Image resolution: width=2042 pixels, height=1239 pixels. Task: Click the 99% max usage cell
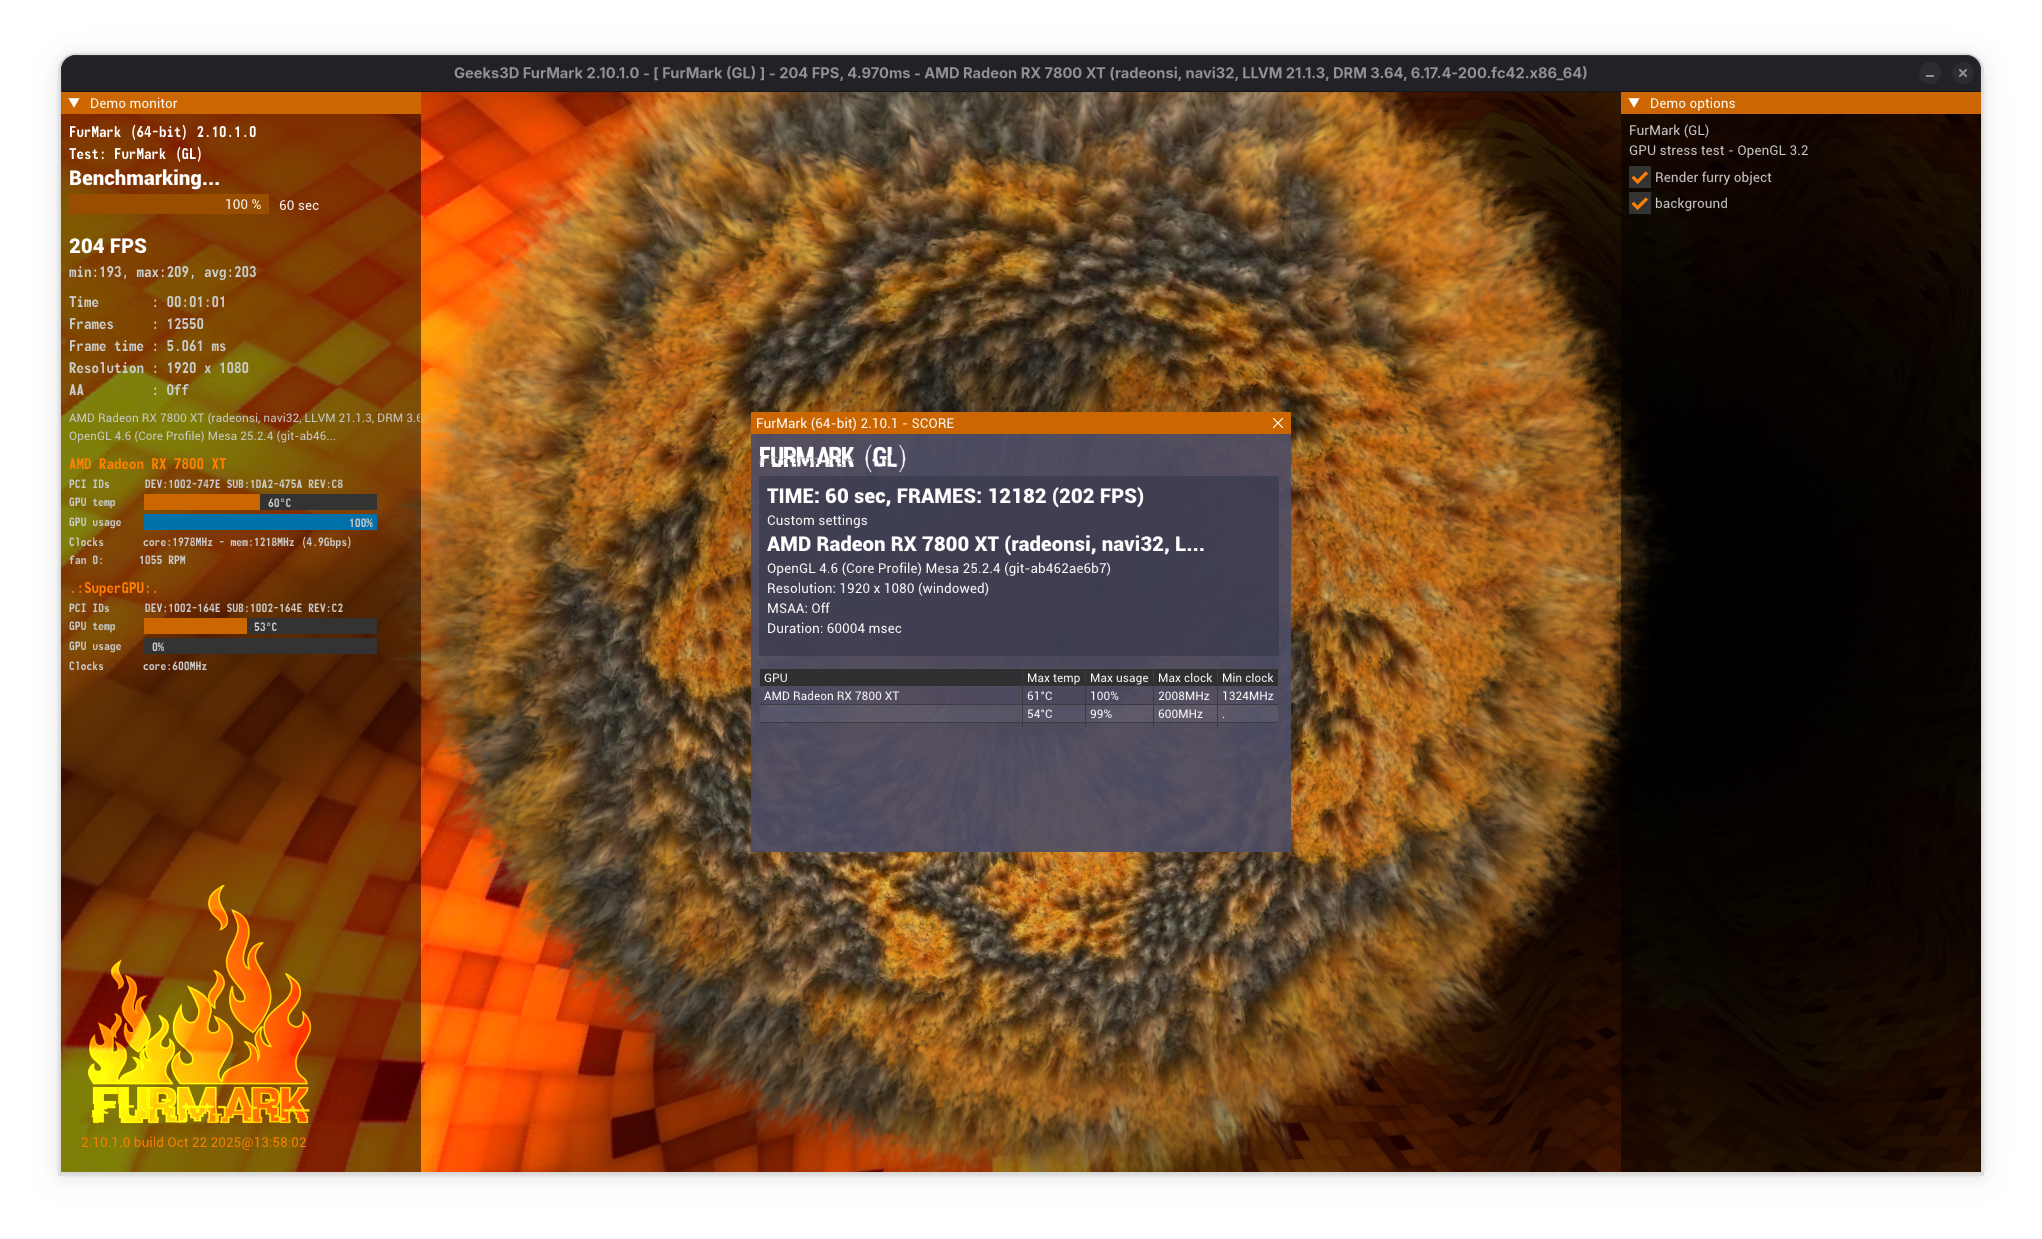(x=1101, y=714)
